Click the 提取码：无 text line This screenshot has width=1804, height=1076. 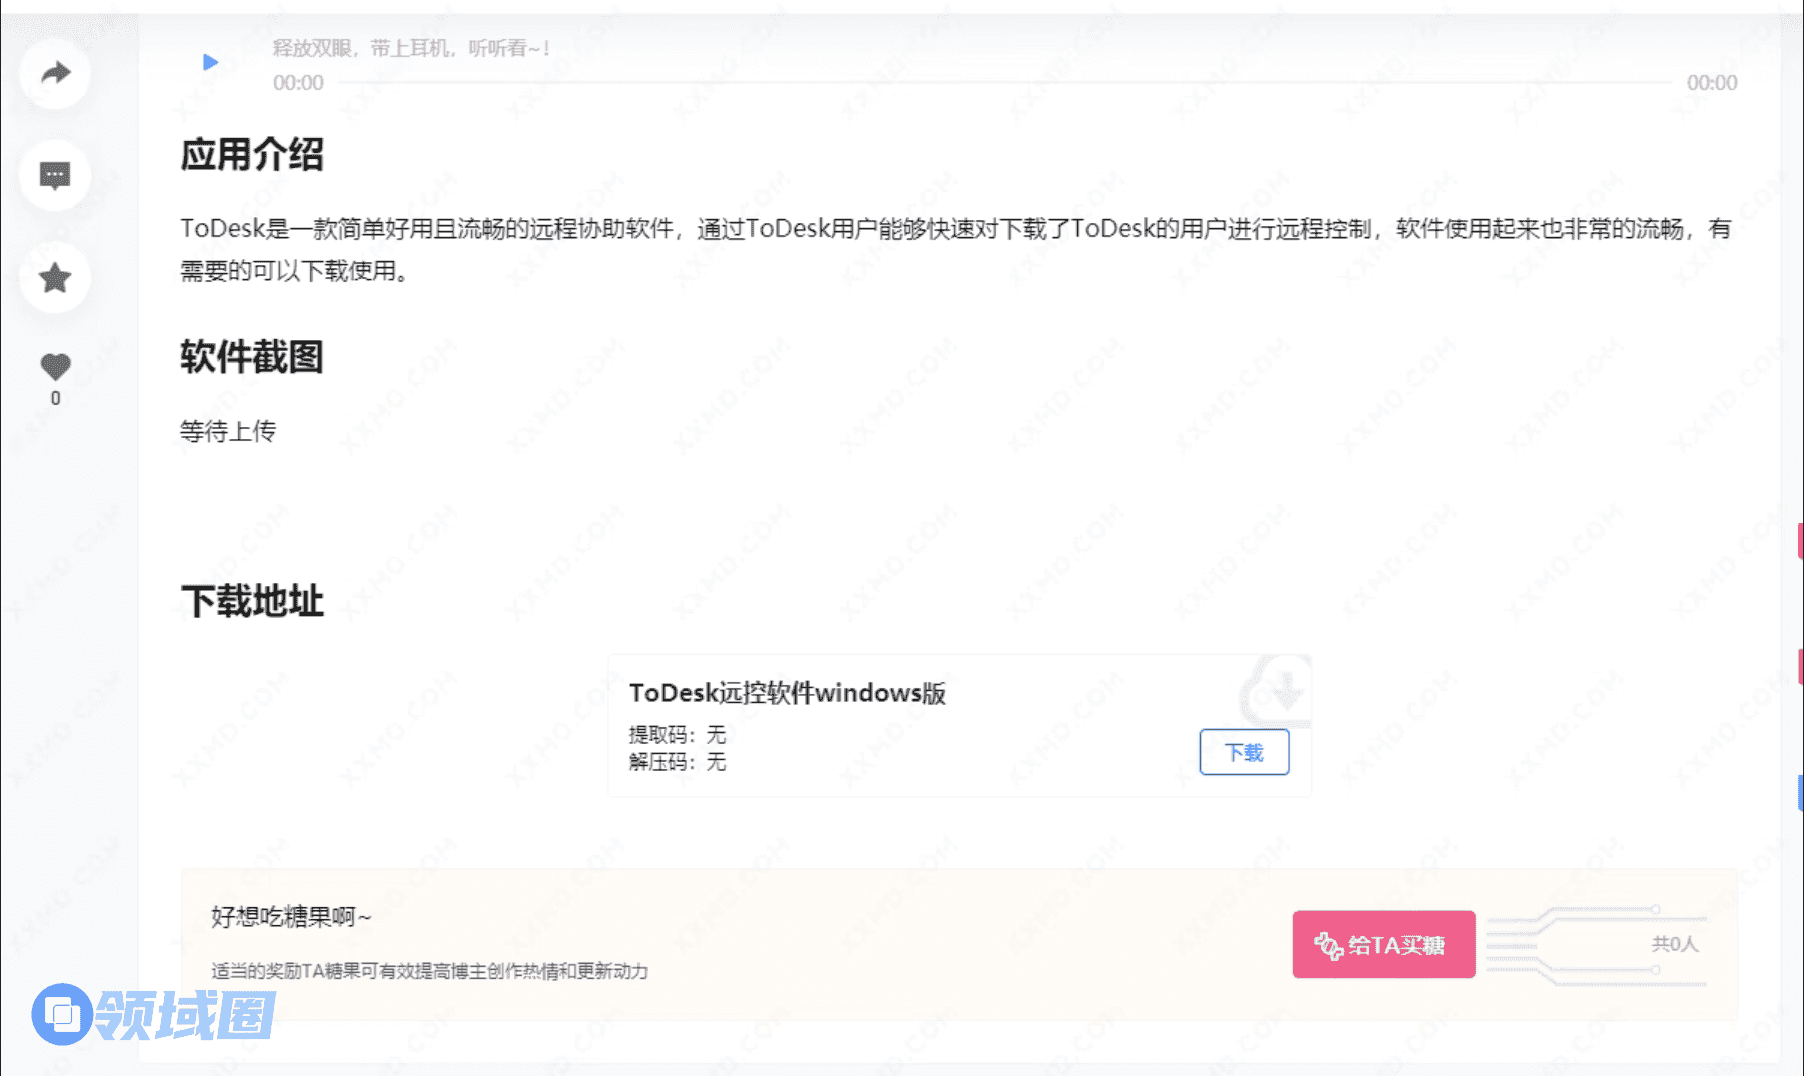[677, 735]
